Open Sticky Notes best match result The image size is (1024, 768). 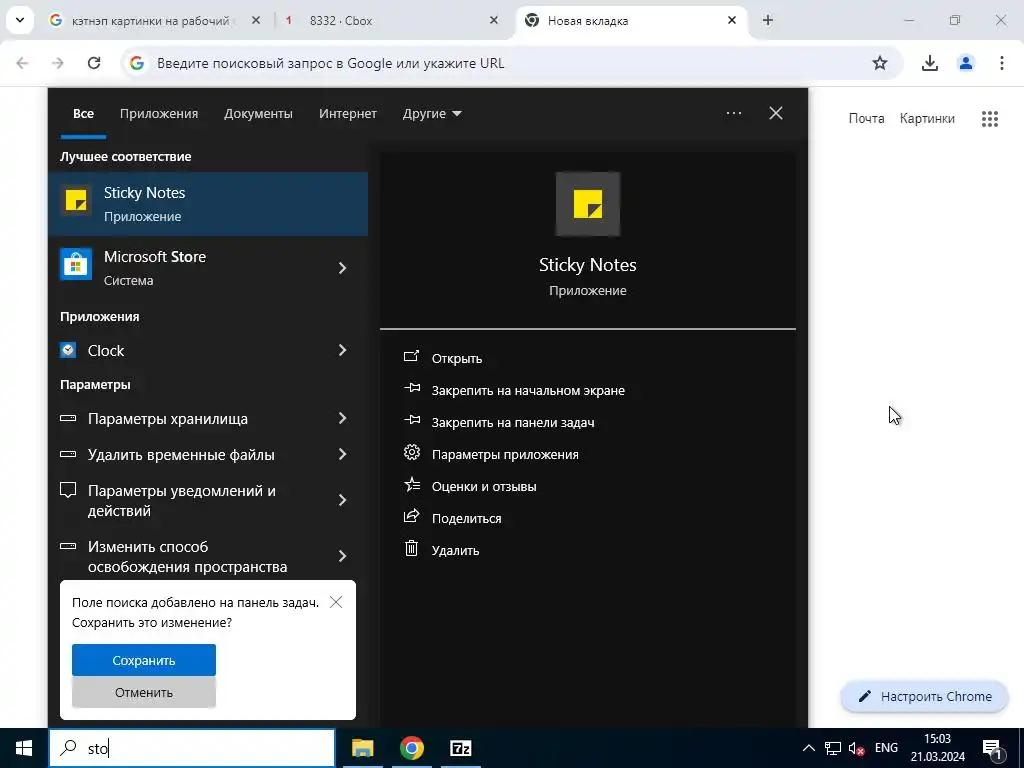[208, 204]
